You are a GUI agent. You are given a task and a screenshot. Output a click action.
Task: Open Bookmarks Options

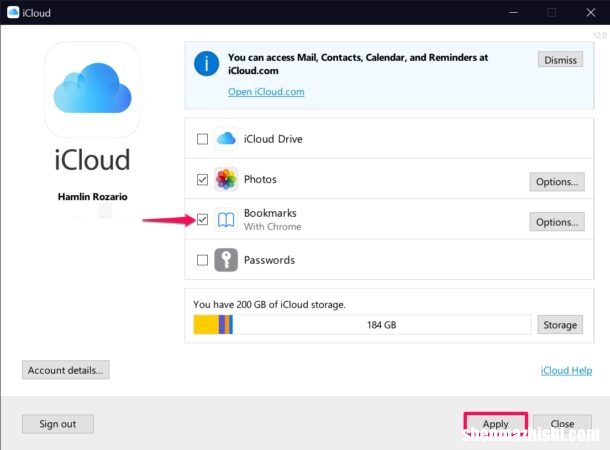[x=556, y=222]
